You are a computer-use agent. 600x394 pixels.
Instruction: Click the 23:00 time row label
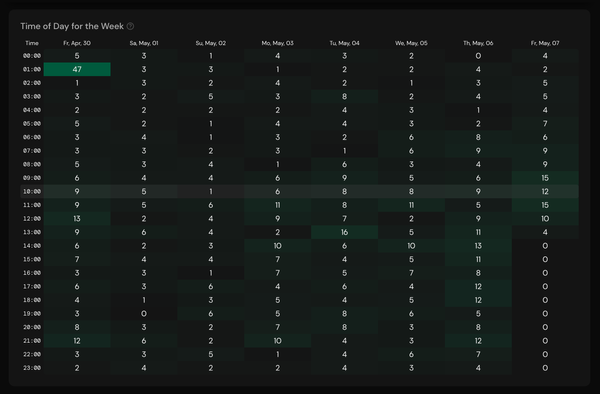[32, 368]
